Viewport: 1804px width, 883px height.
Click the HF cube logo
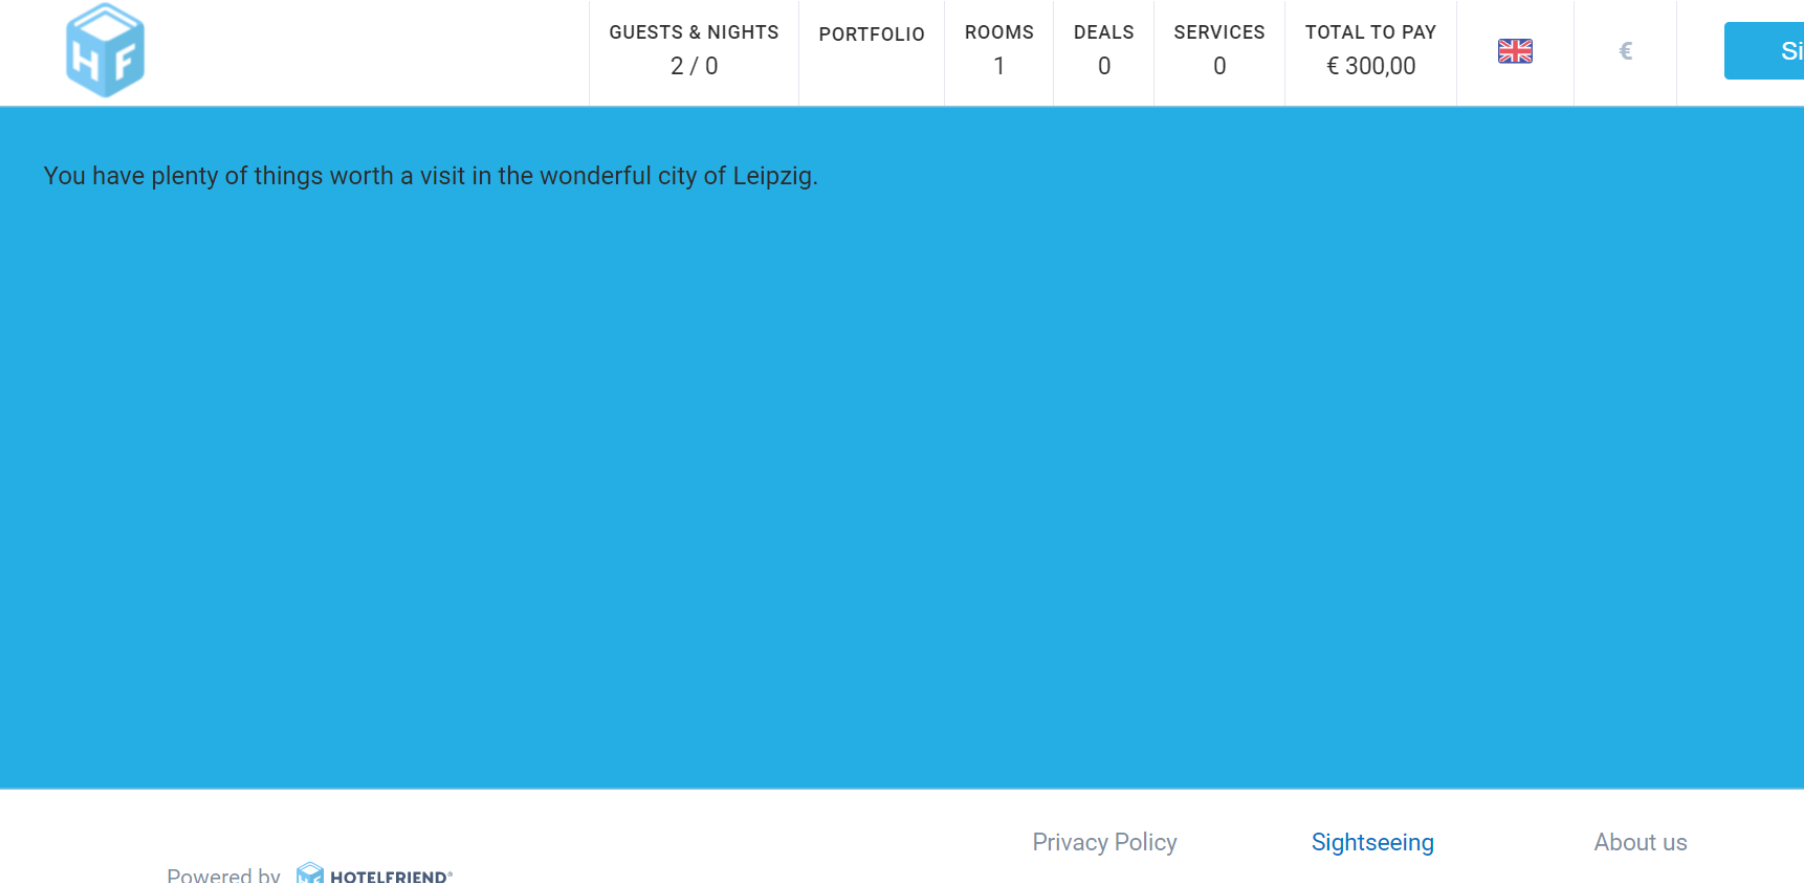(105, 50)
